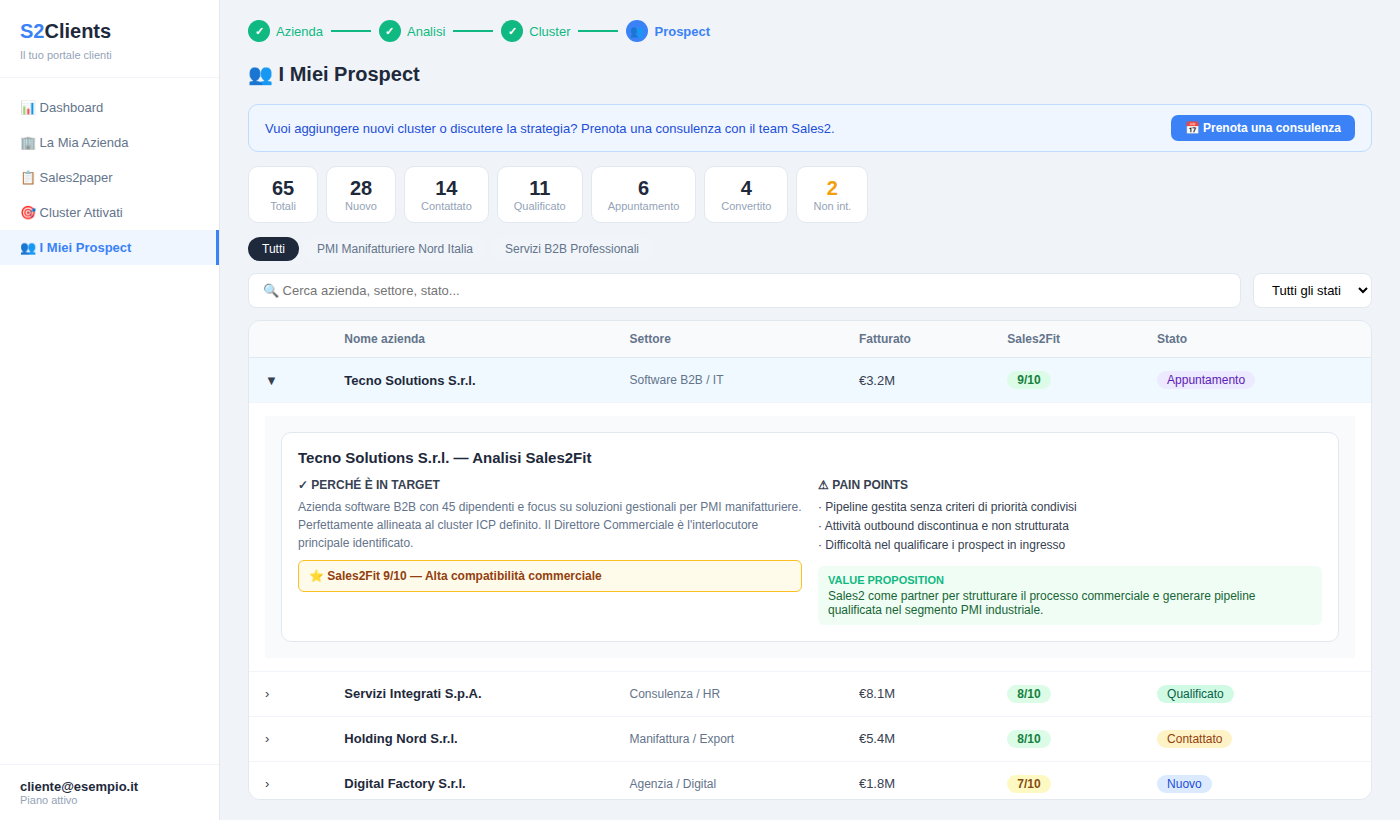The width and height of the screenshot is (1400, 820).
Task: Click the PAIN POINTS heading
Action: pyautogui.click(x=863, y=485)
